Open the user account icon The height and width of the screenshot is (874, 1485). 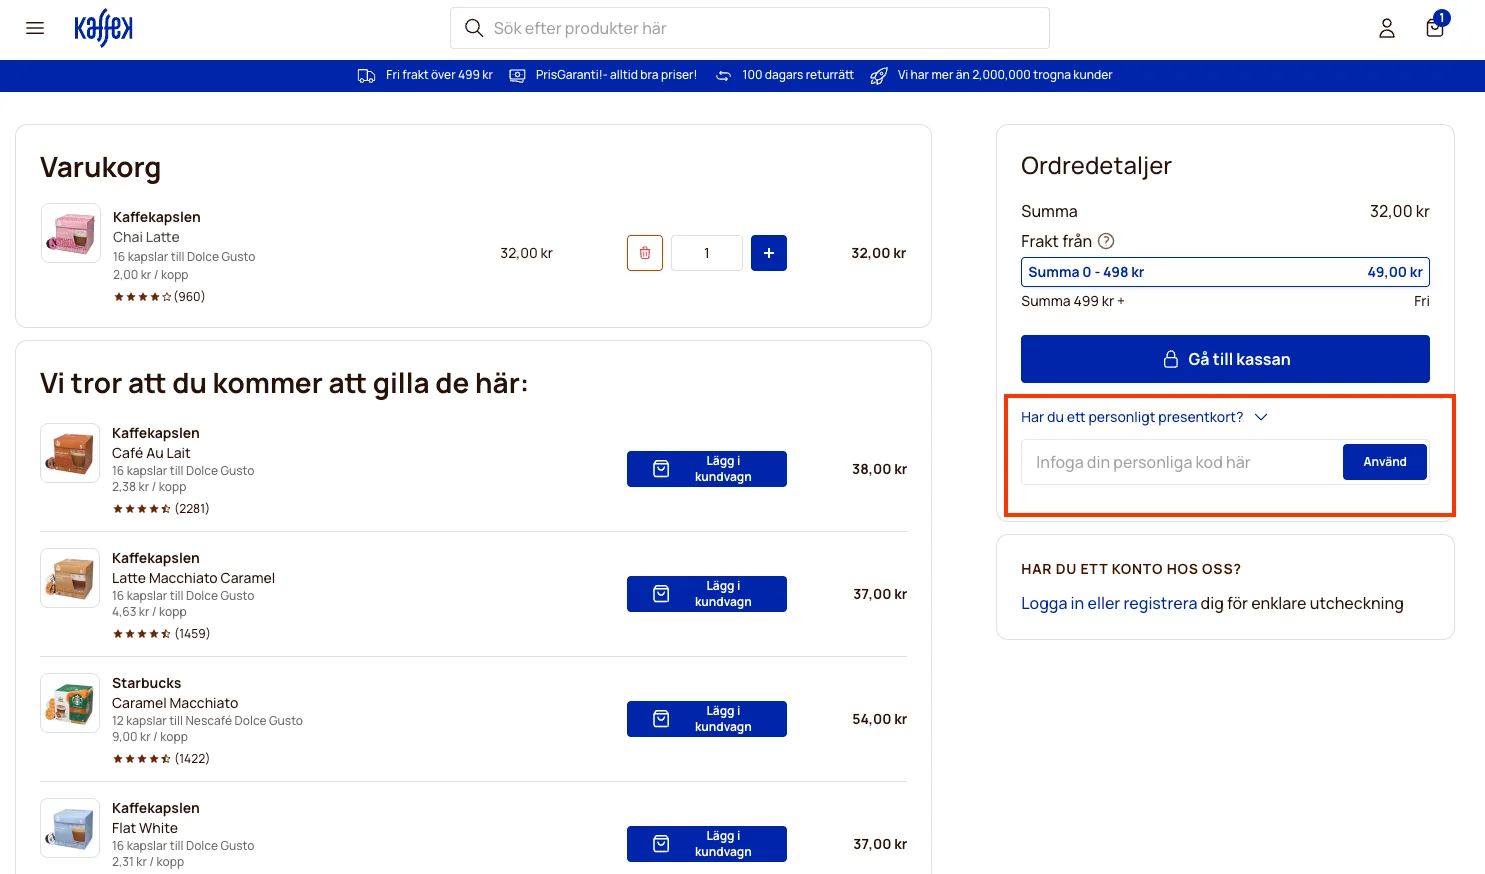click(x=1387, y=28)
